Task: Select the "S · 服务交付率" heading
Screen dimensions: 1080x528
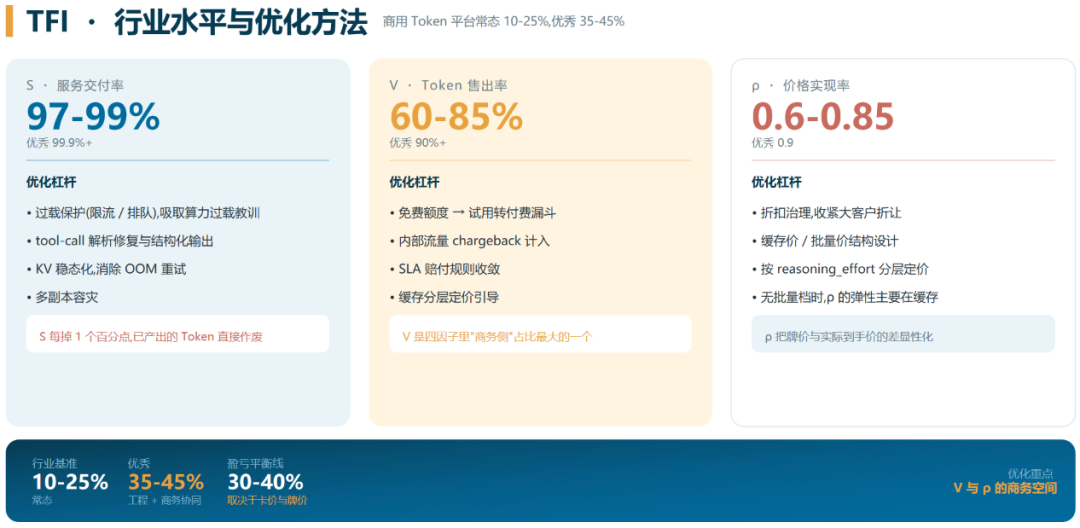Action: tap(75, 85)
